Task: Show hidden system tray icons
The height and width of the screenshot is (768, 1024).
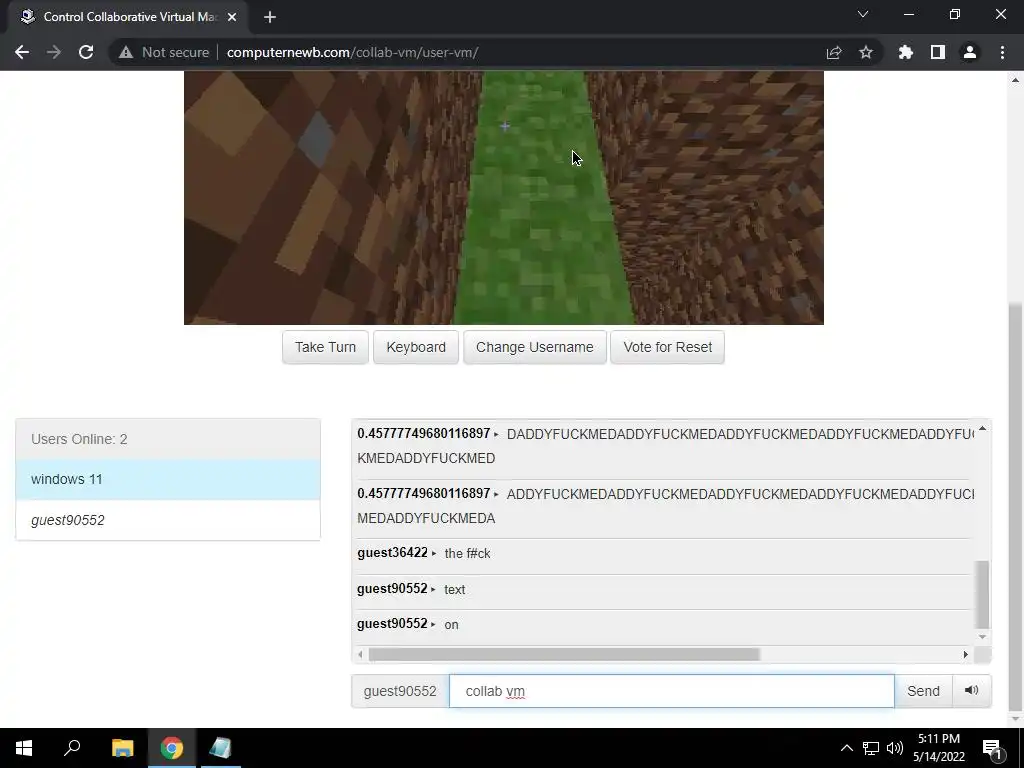Action: 846,748
